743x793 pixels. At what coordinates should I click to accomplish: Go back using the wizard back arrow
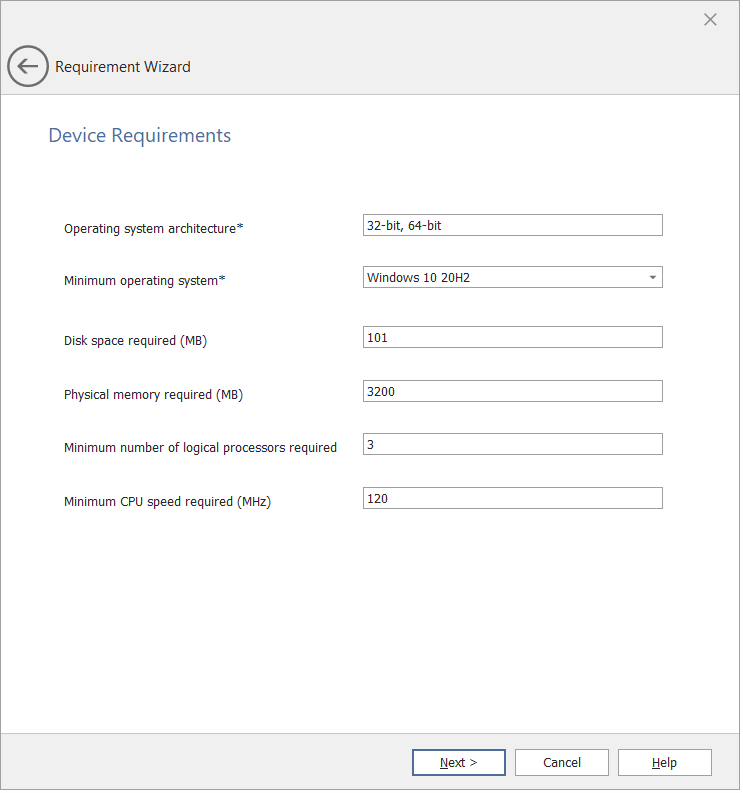(x=27, y=67)
